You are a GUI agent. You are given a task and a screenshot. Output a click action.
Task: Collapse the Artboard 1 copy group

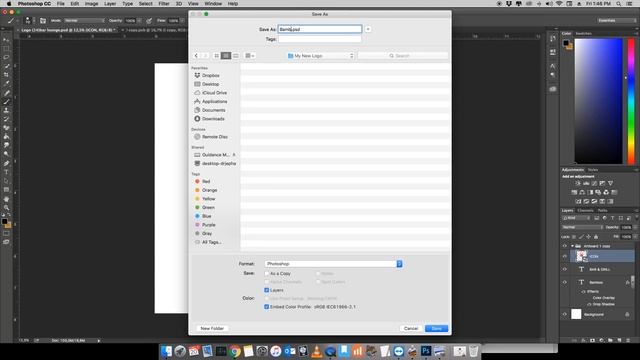[x=572, y=246]
